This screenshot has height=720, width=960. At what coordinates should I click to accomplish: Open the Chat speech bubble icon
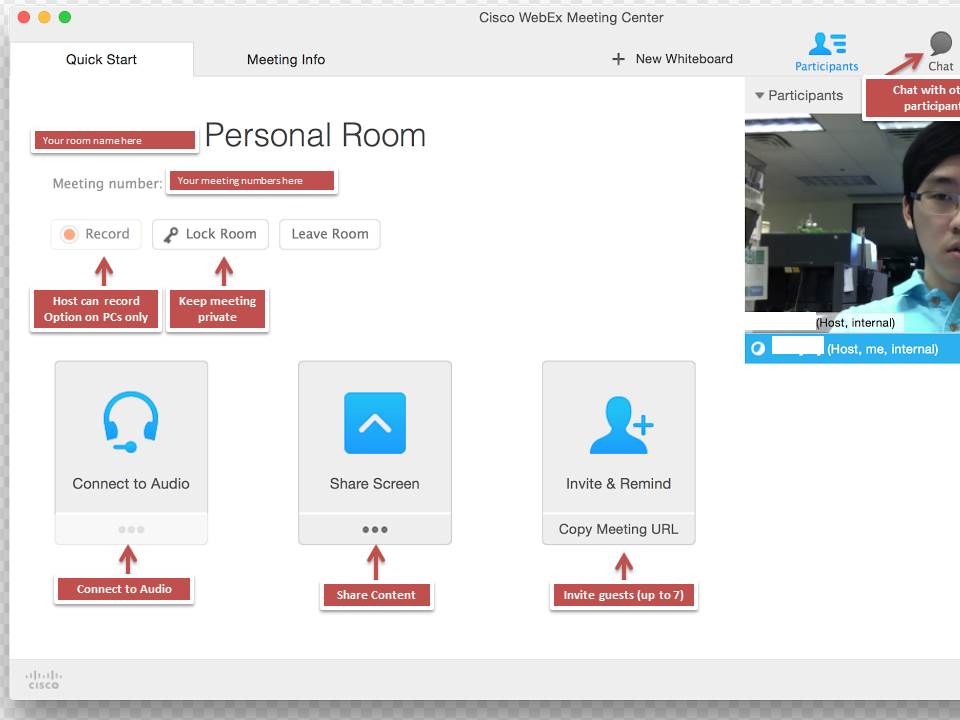coord(940,44)
